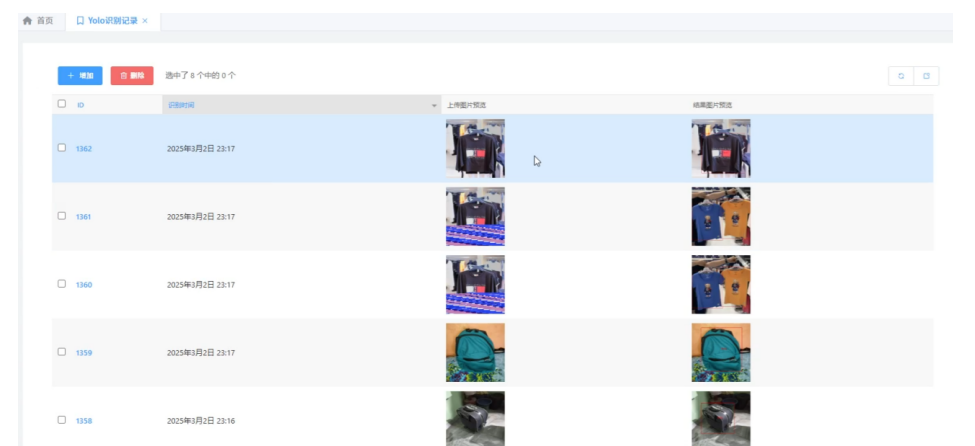The image size is (975, 446).
Task: Open record ID 1359 link
Action: click(x=84, y=353)
